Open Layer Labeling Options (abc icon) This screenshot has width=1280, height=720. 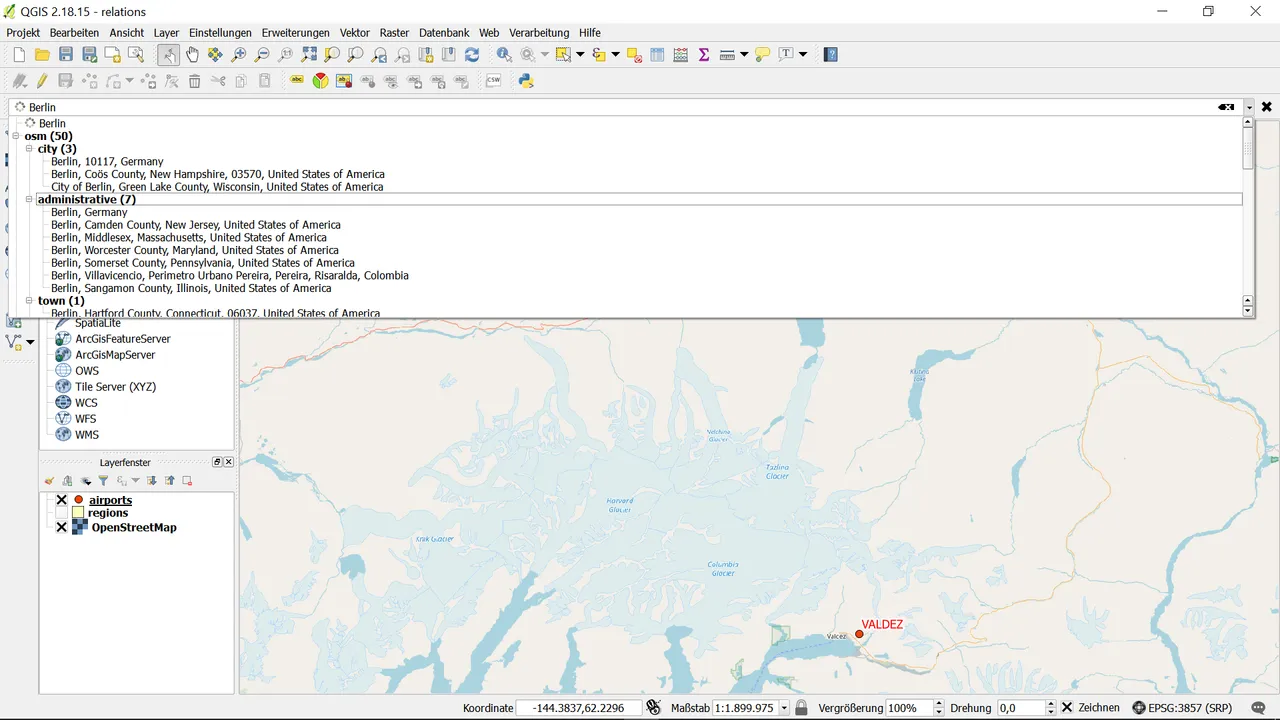tap(297, 81)
